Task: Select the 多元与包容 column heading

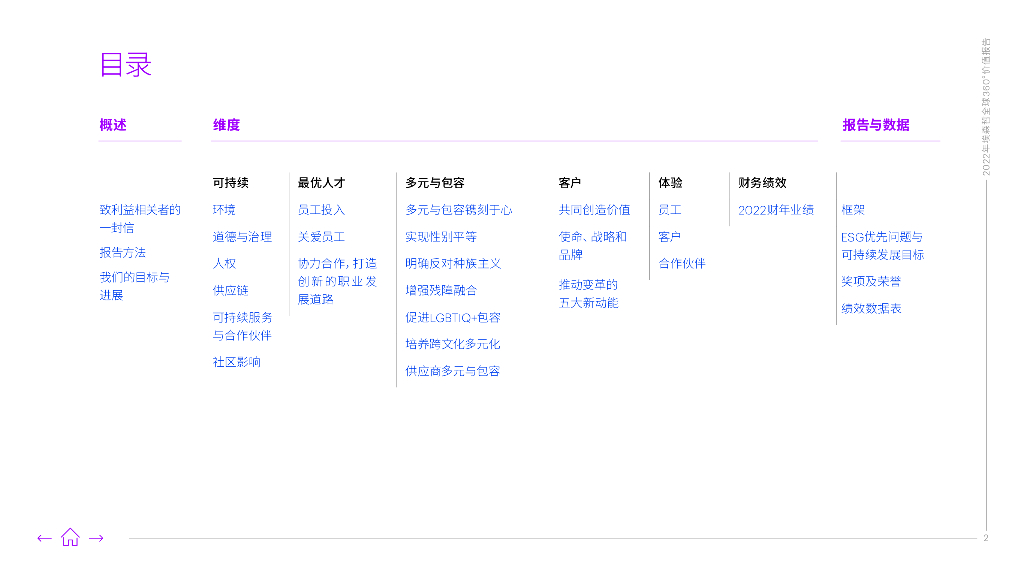Action: pos(435,183)
